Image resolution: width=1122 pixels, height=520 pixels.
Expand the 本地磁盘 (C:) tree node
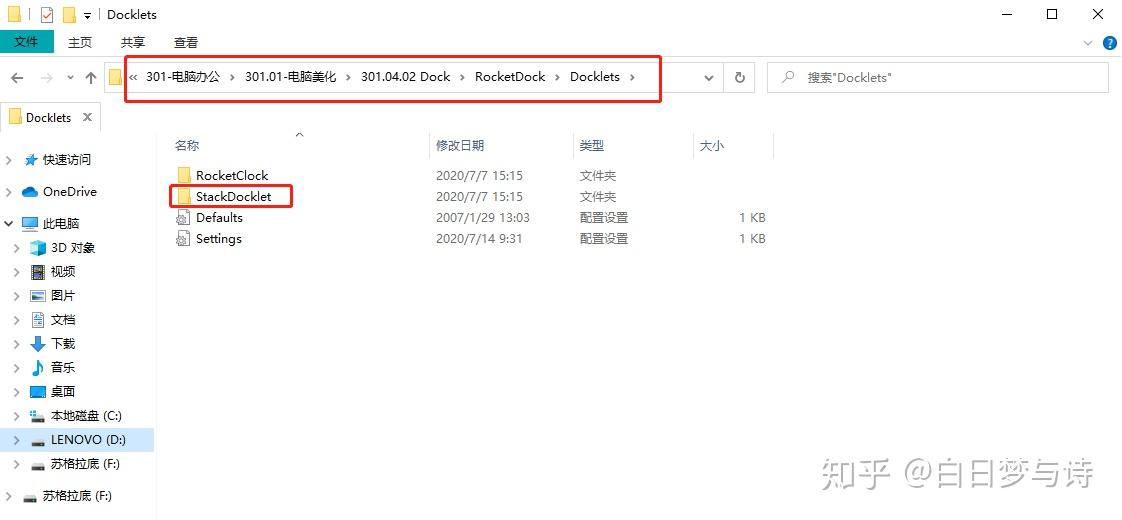pyautogui.click(x=17, y=416)
